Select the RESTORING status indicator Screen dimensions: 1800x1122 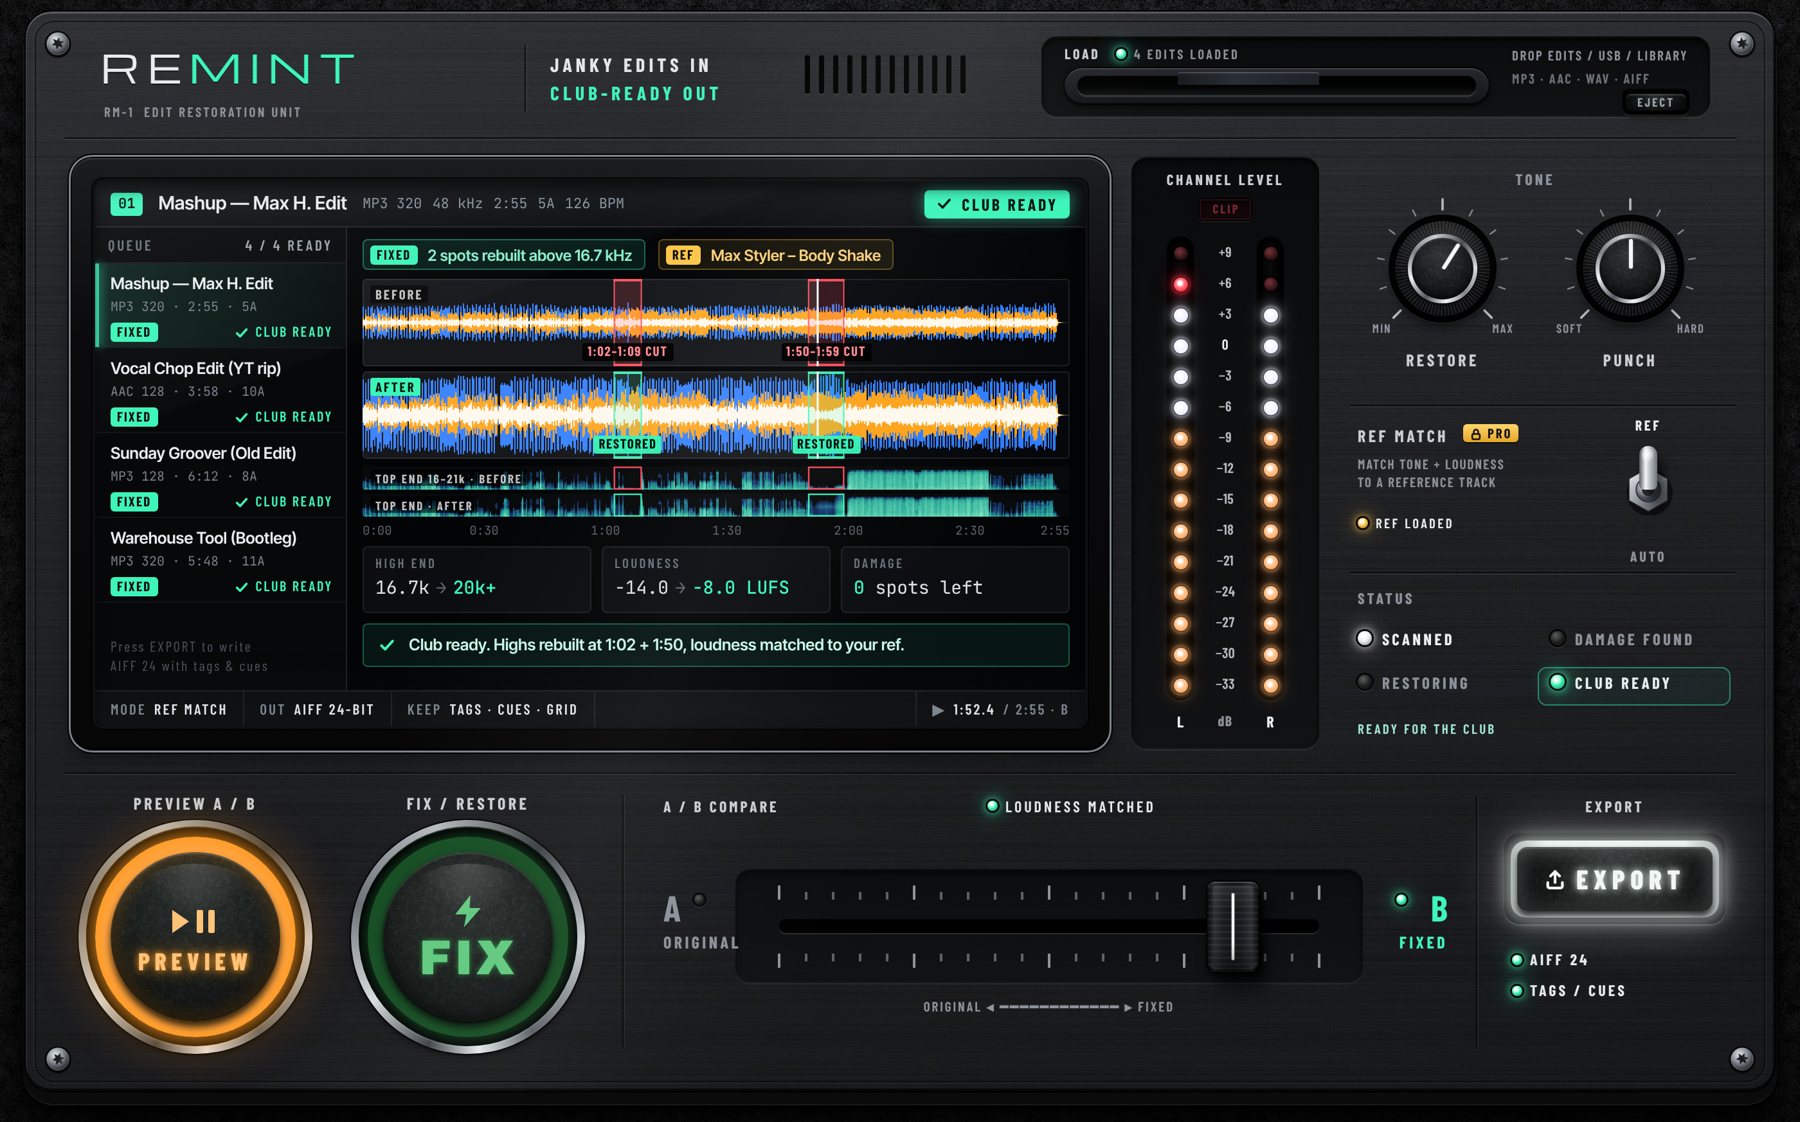(x=1413, y=683)
